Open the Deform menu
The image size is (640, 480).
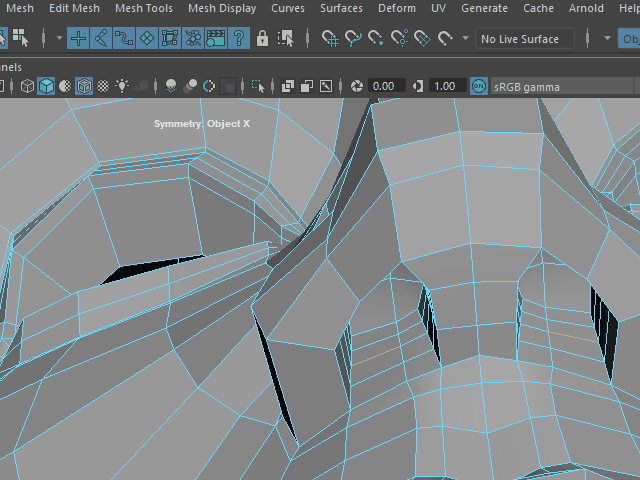coord(395,8)
